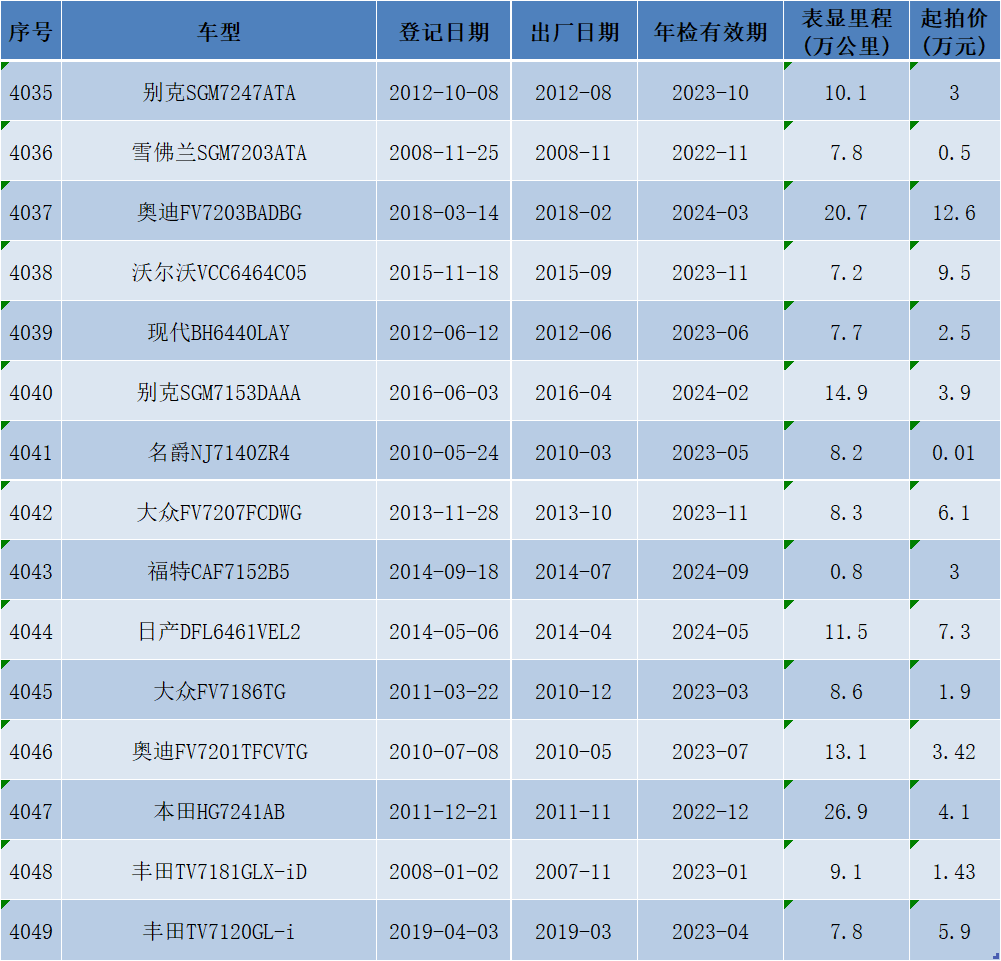This screenshot has height=961, width=1001.
Task: Select the 出厂日期 header cell
Action: [x=574, y=31]
